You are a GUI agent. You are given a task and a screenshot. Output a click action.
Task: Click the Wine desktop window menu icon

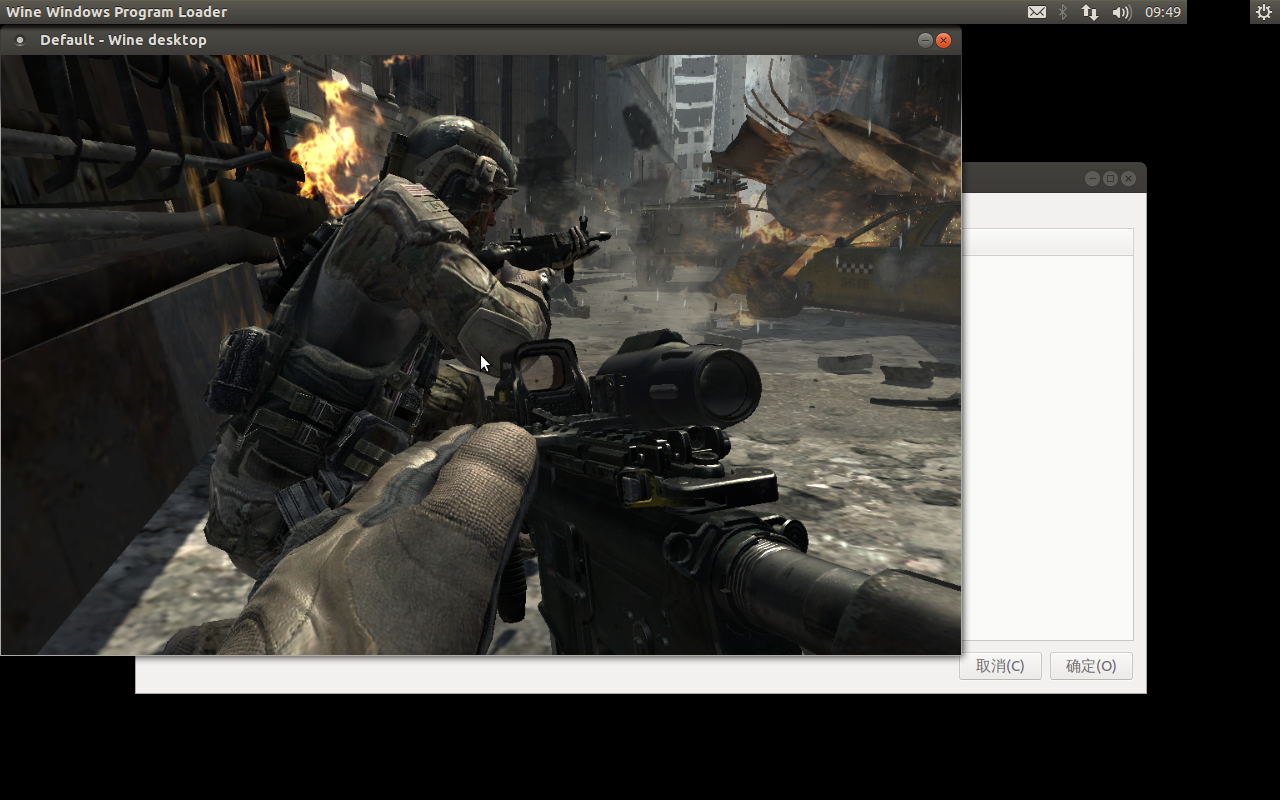pos(19,41)
